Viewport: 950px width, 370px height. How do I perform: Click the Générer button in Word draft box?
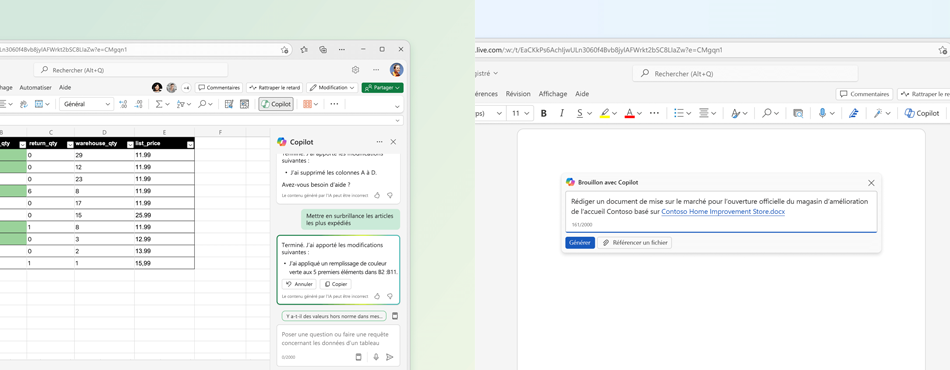pyautogui.click(x=580, y=242)
